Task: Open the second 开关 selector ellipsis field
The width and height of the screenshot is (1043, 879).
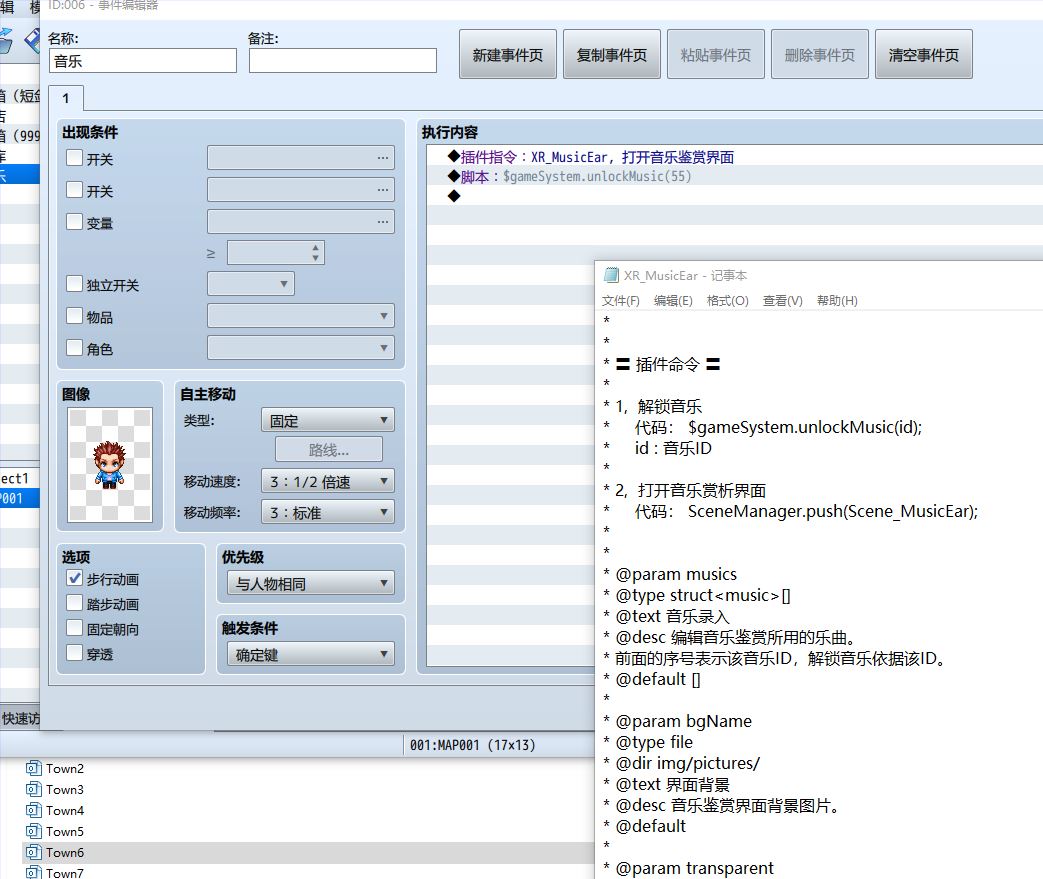Action: (301, 190)
